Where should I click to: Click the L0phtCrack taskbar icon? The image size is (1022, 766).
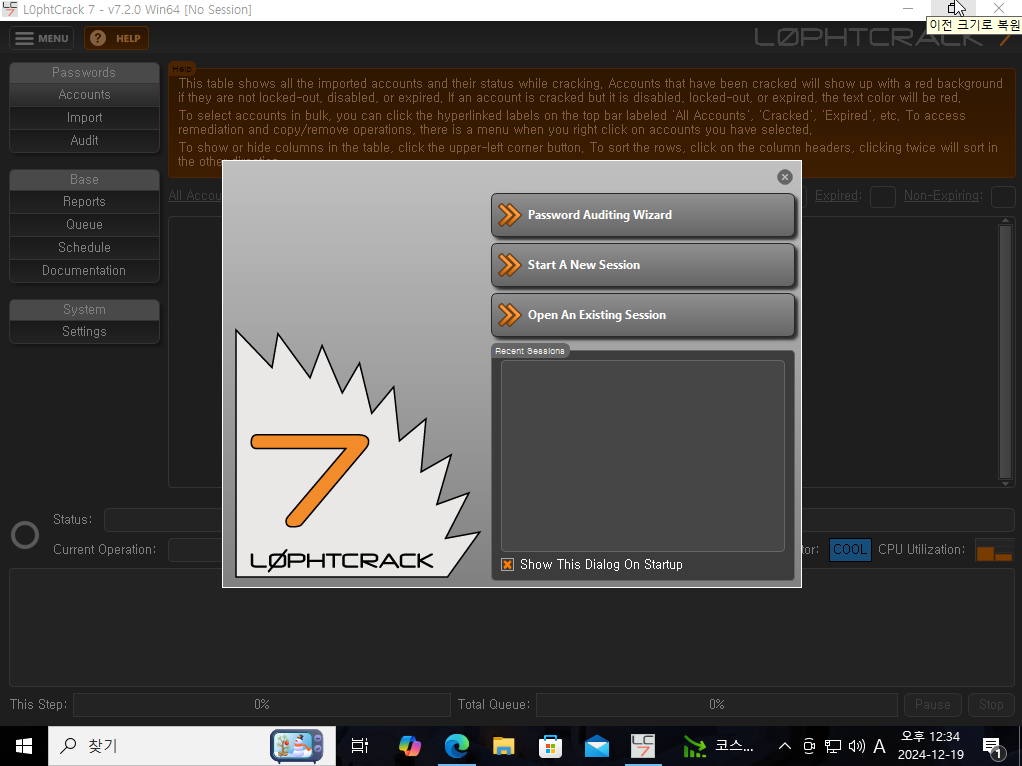643,746
